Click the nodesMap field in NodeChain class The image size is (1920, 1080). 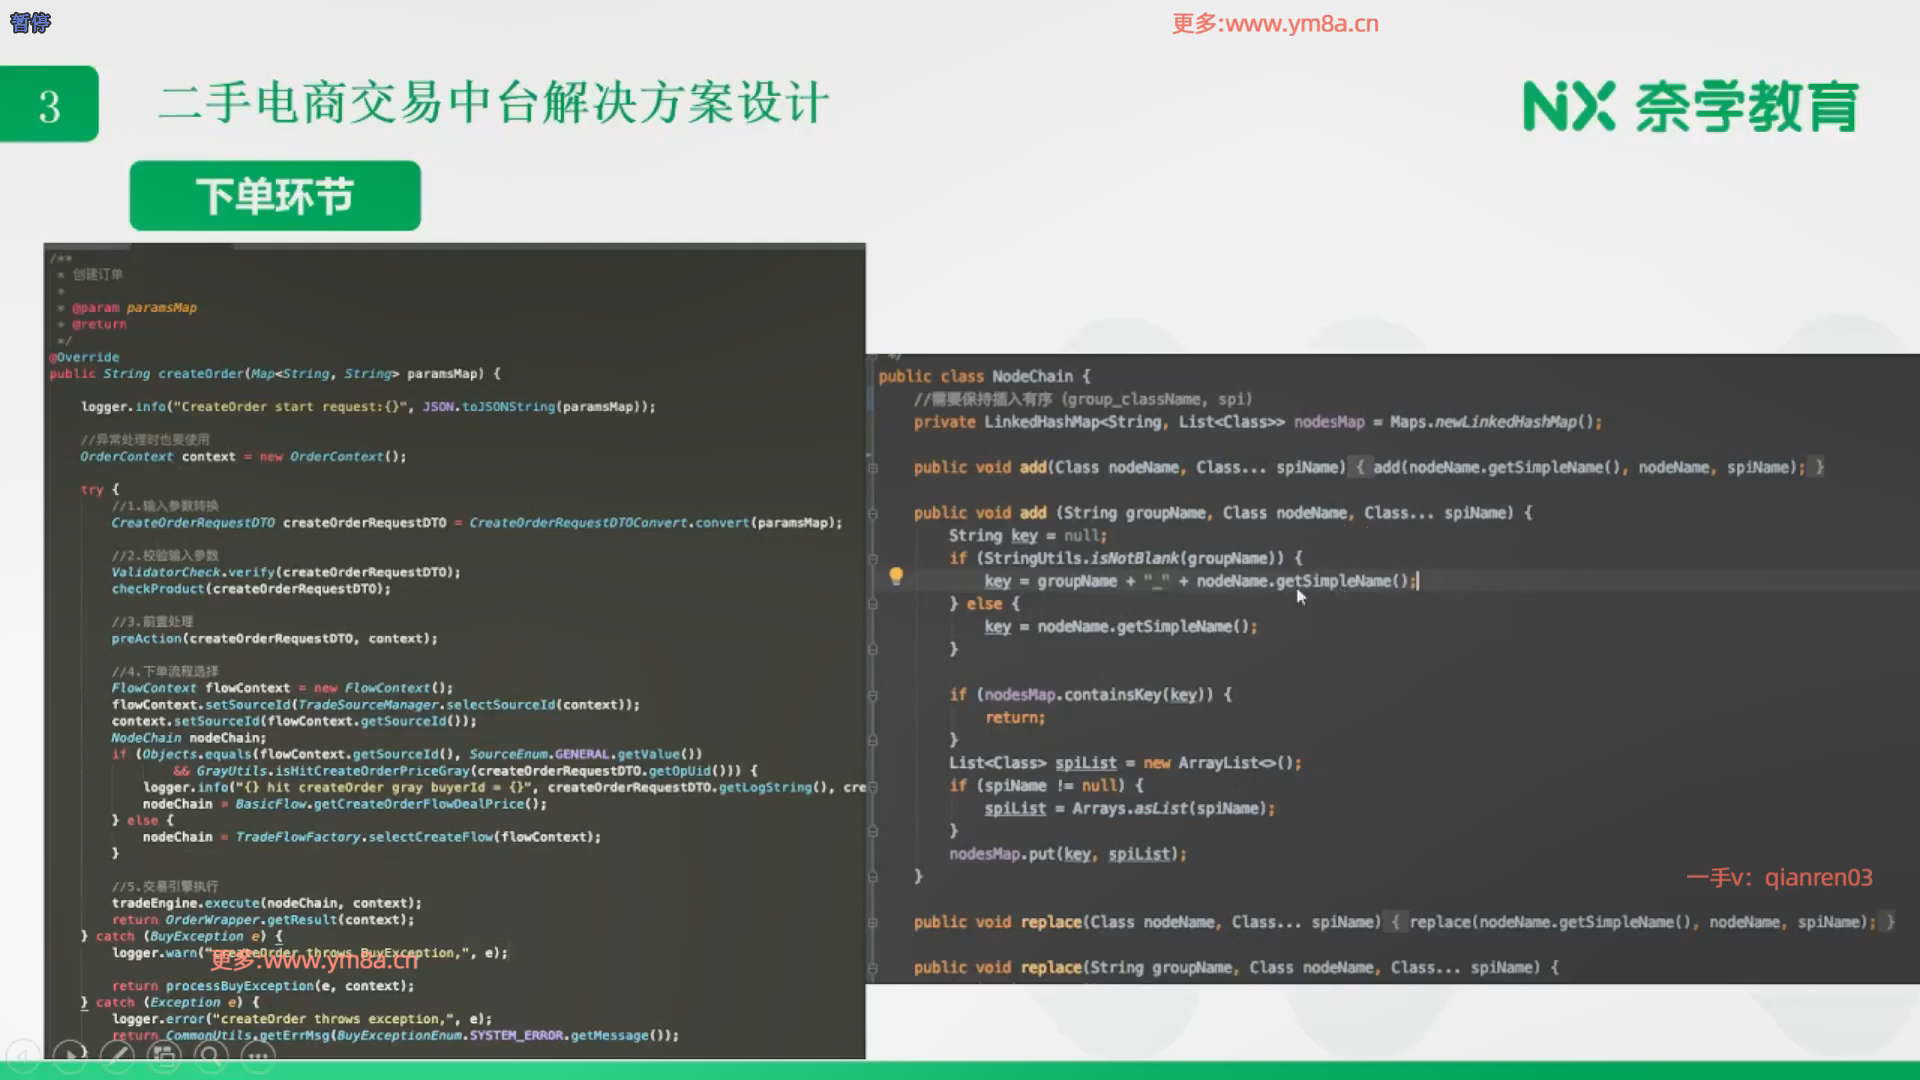tap(1328, 422)
